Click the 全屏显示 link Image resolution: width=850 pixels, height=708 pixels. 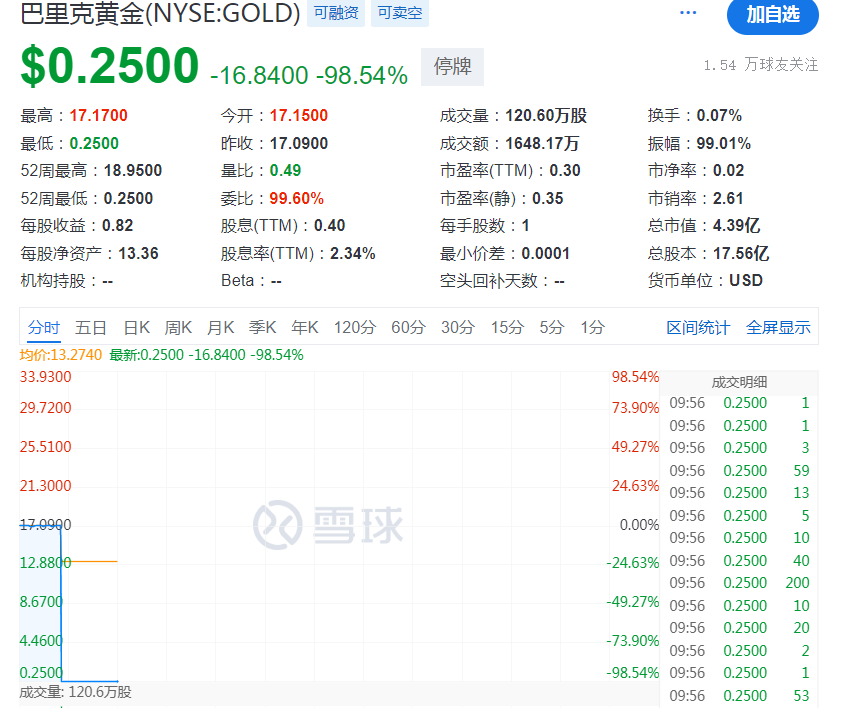tap(778, 328)
